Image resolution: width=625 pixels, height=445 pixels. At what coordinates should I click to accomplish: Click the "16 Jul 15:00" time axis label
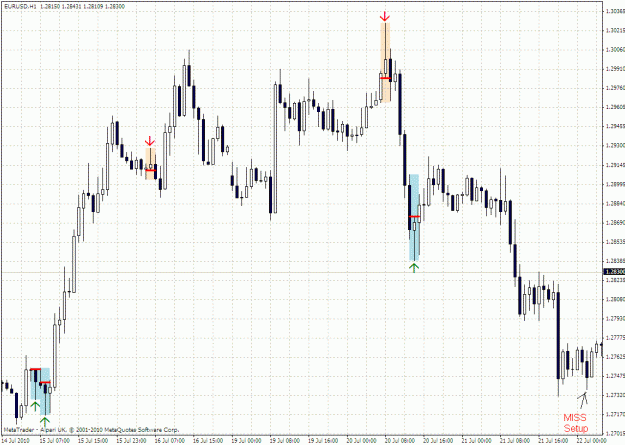point(208,441)
